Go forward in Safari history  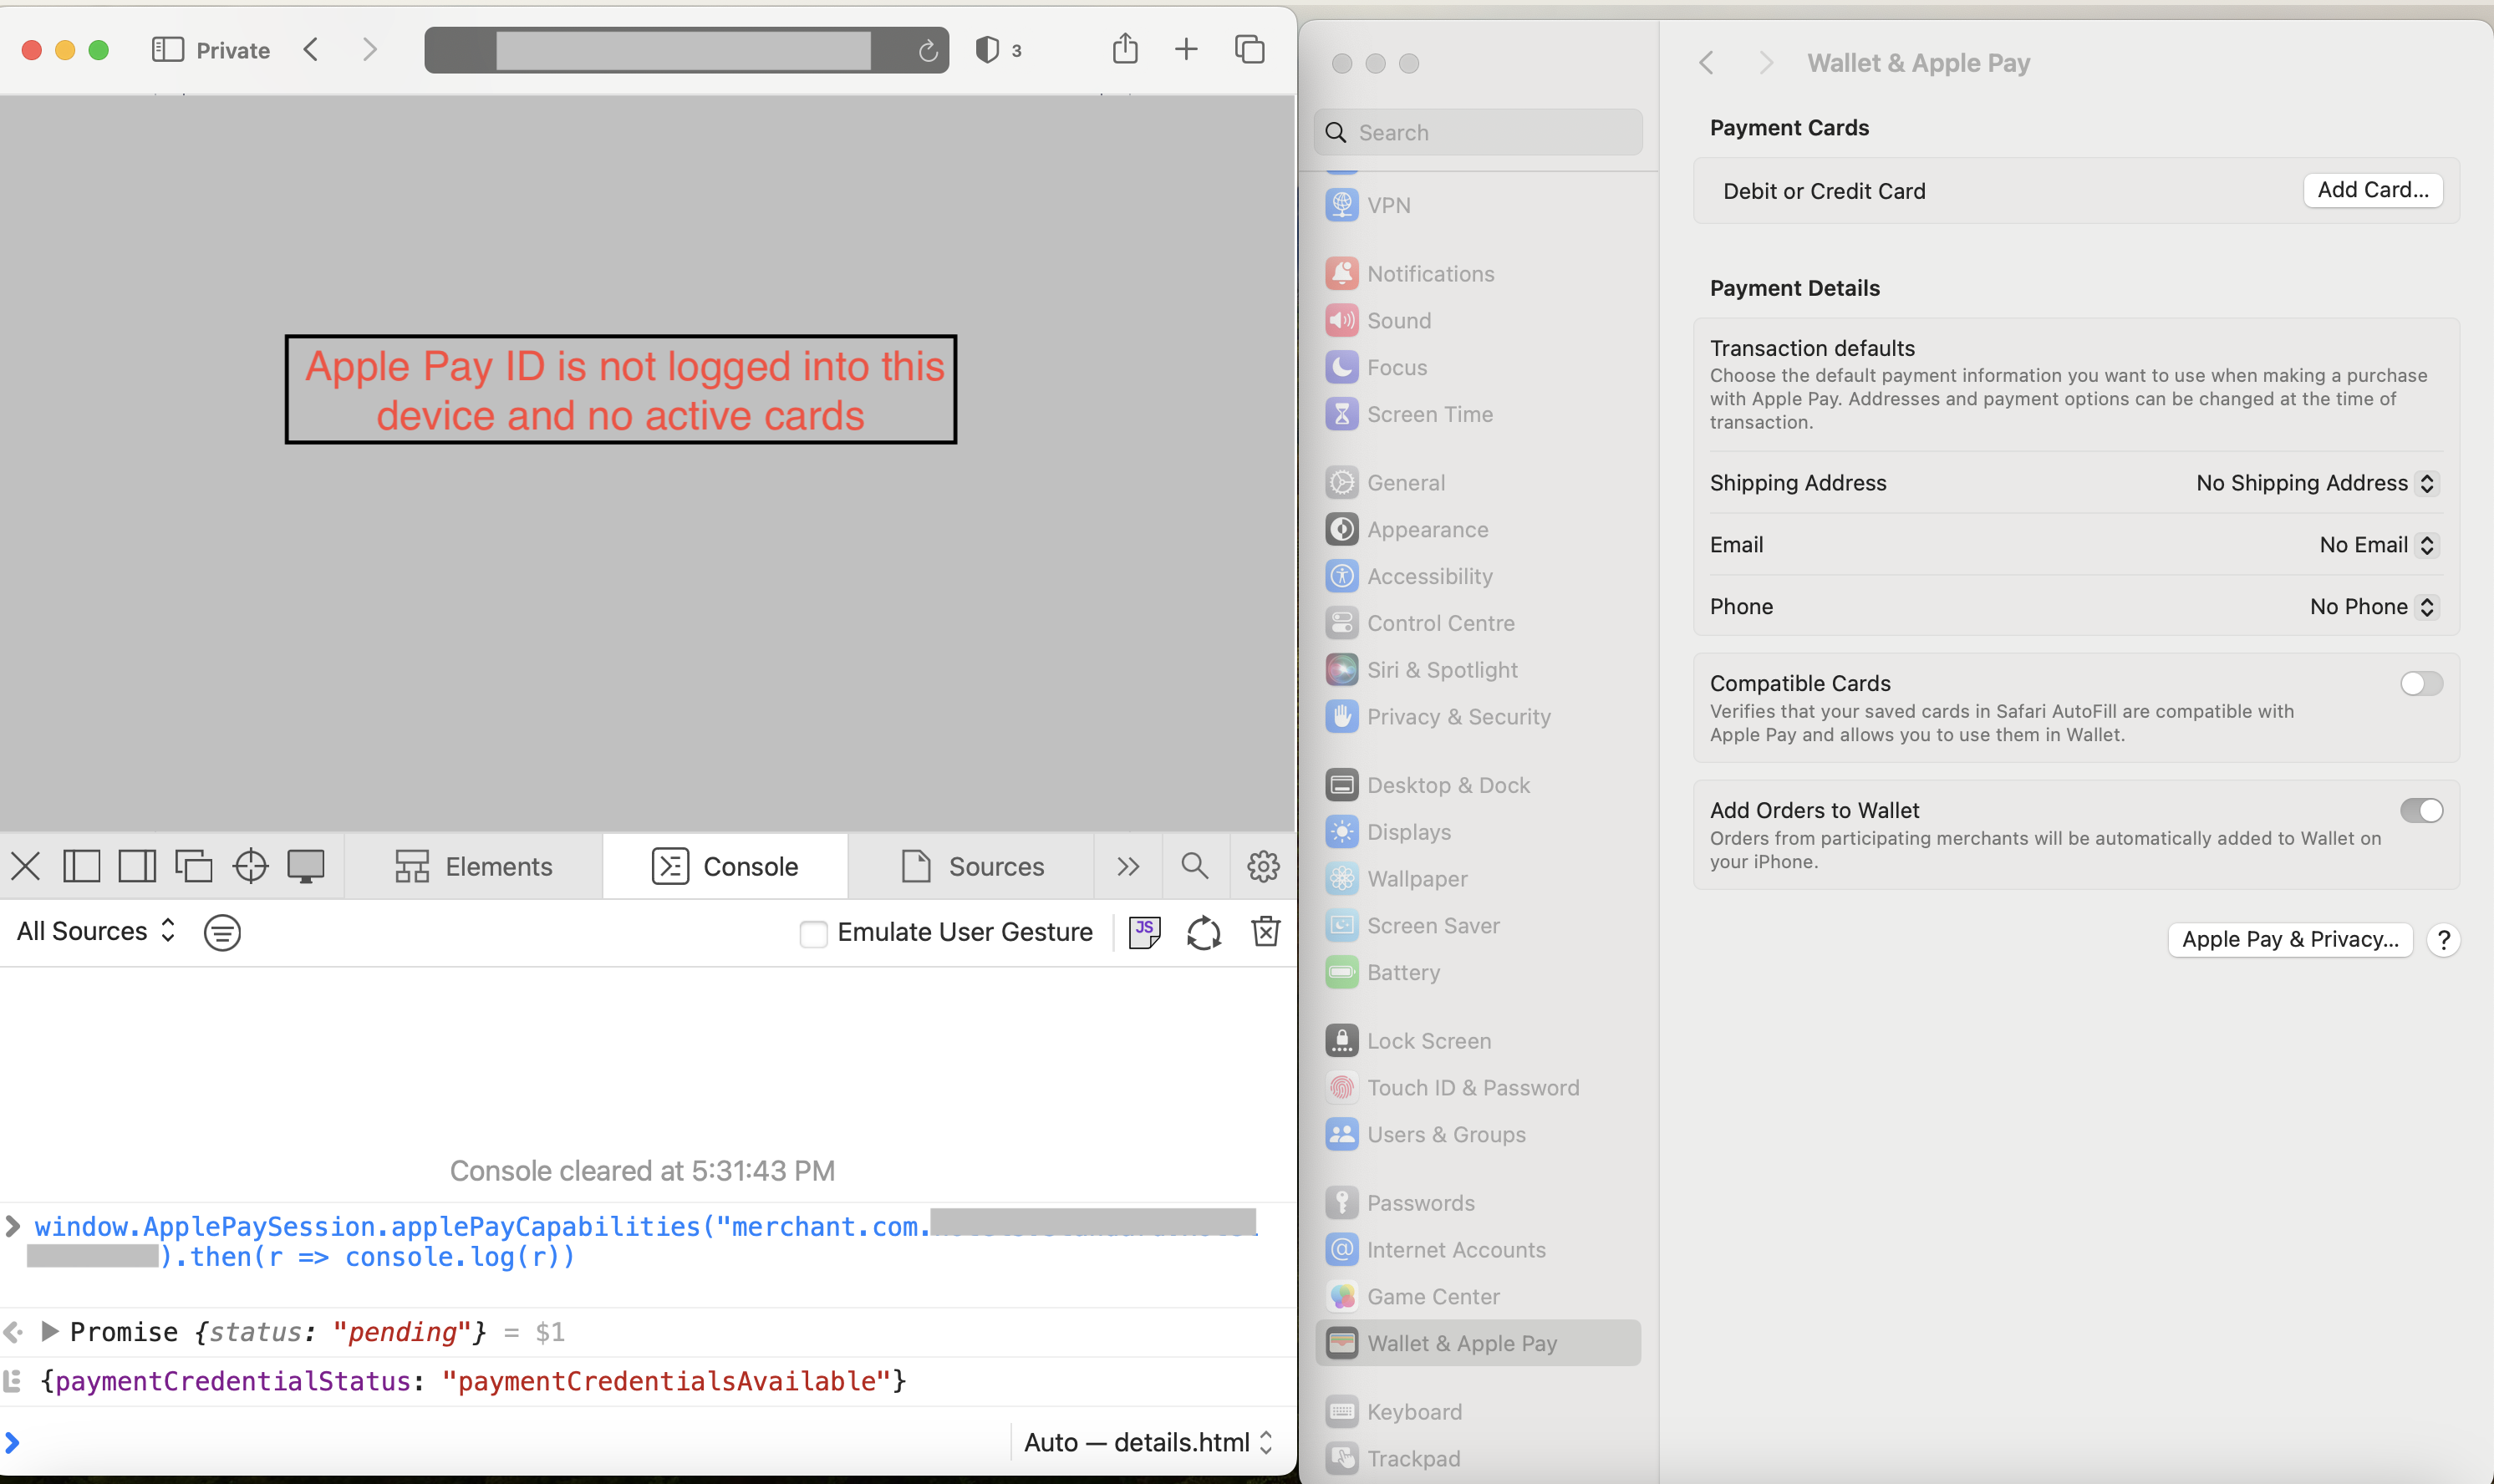tap(369, 50)
